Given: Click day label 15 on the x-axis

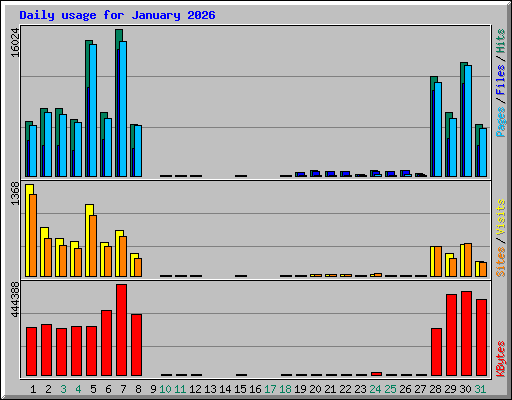Looking at the screenshot, I should (x=240, y=389).
